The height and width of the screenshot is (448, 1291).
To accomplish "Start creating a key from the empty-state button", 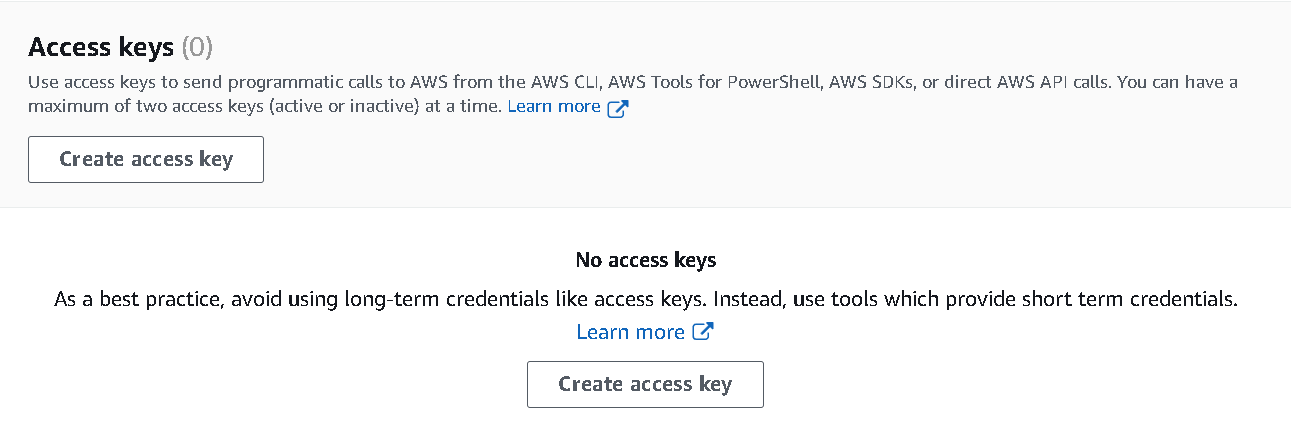I will click(x=645, y=385).
